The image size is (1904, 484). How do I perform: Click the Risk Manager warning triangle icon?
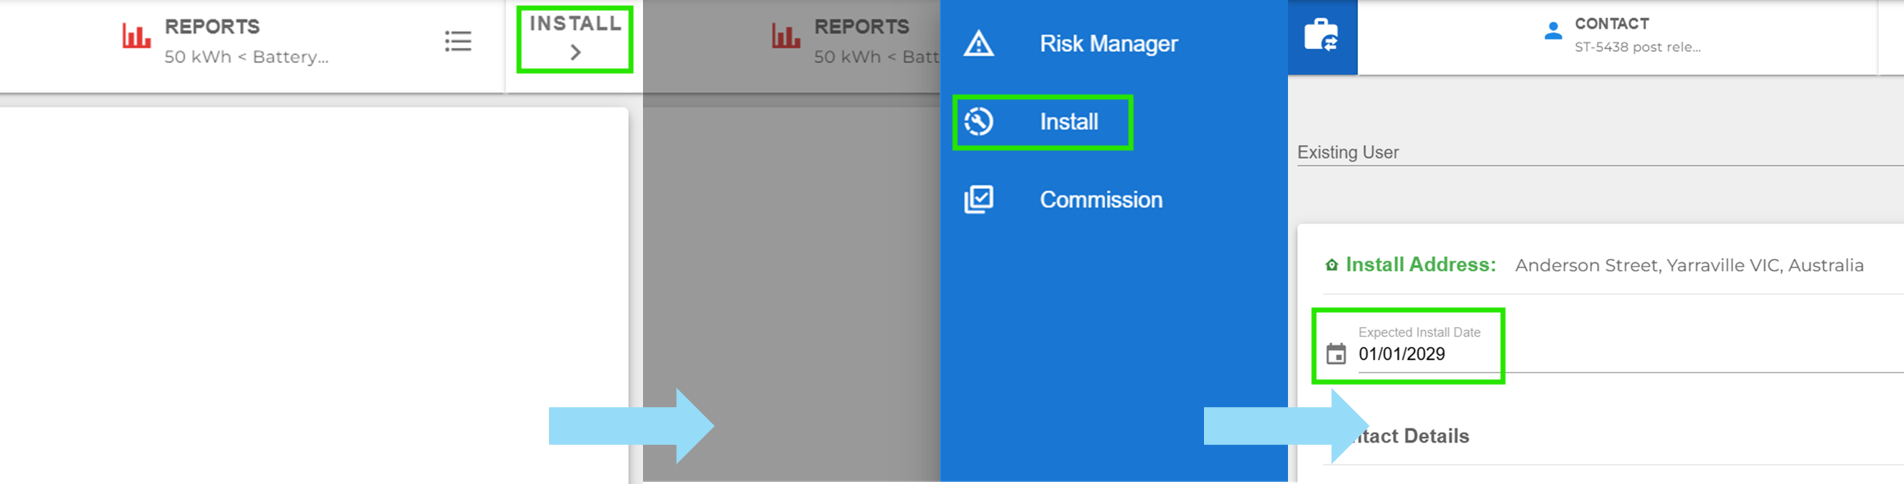[x=978, y=44]
